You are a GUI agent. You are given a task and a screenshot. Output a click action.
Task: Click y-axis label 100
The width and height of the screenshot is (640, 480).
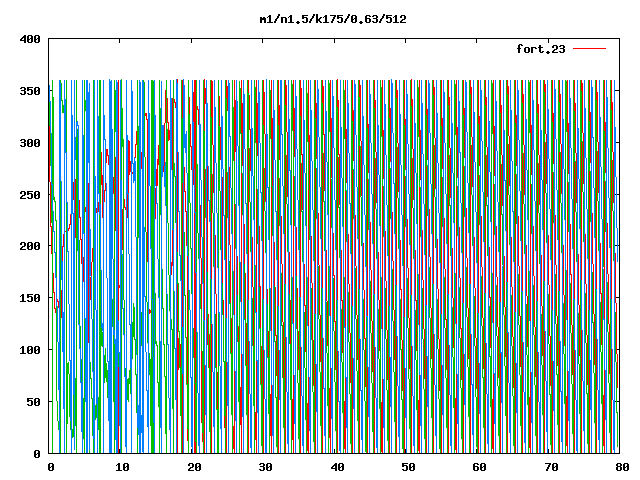tap(30, 350)
